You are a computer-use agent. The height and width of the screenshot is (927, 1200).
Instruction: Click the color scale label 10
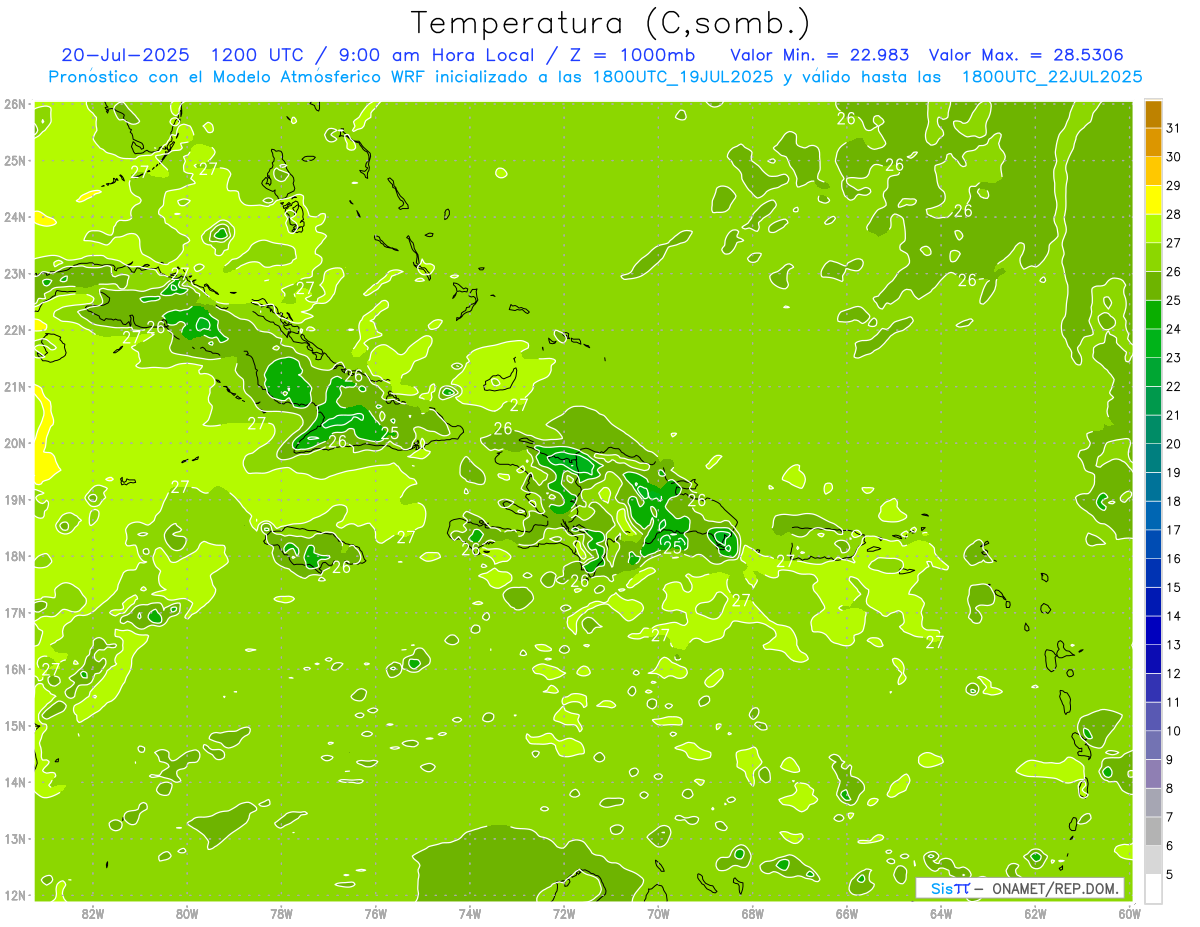(1173, 731)
